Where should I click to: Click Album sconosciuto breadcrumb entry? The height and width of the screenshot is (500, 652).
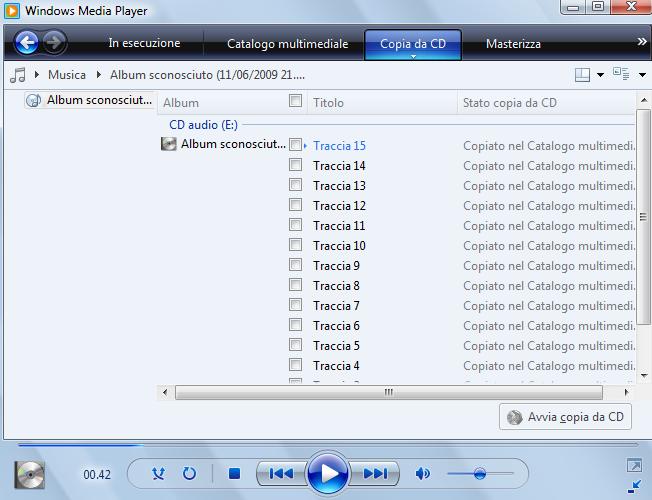pos(207,75)
